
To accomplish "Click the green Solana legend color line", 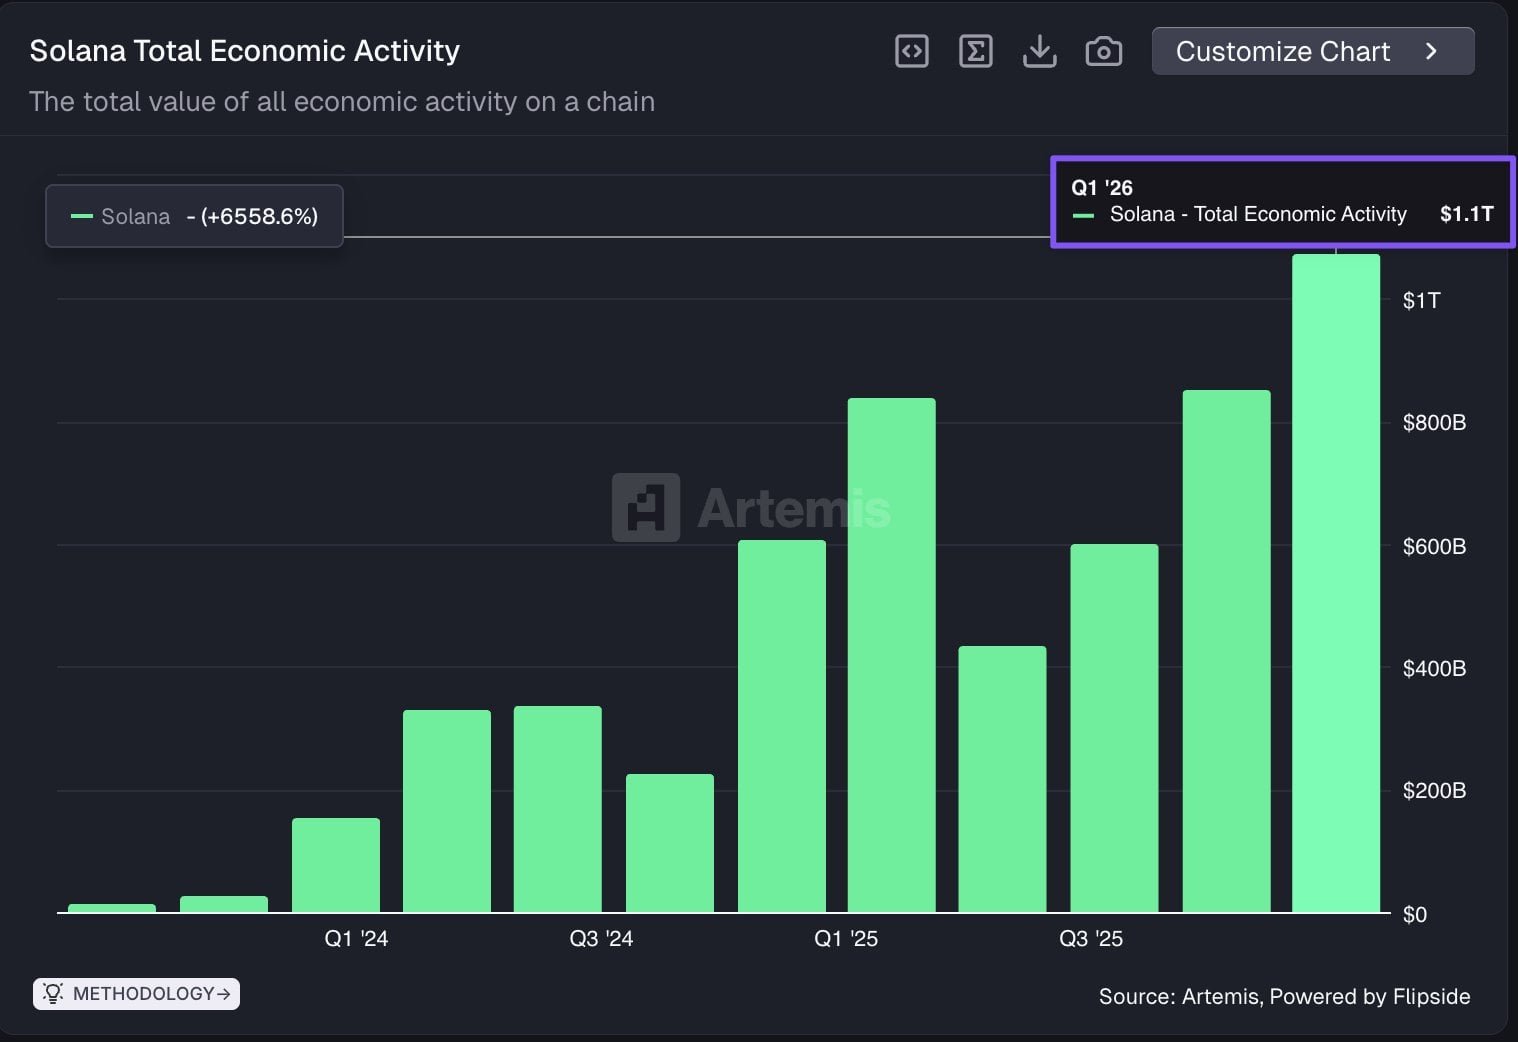I will coord(81,216).
